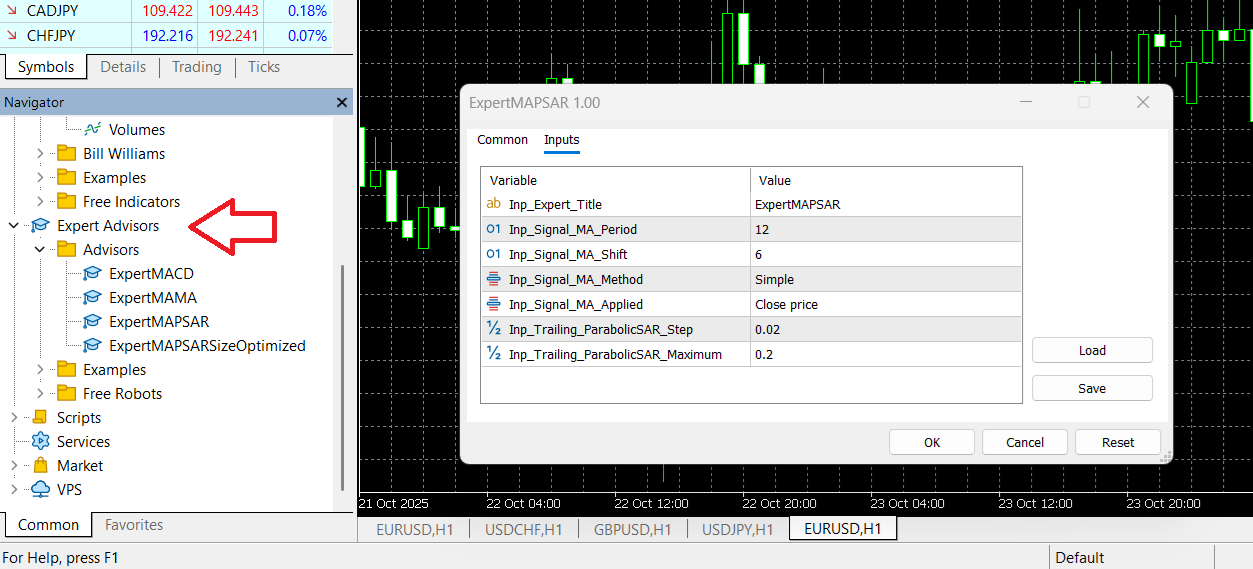
Task: Open the Trading tab
Action: [196, 67]
